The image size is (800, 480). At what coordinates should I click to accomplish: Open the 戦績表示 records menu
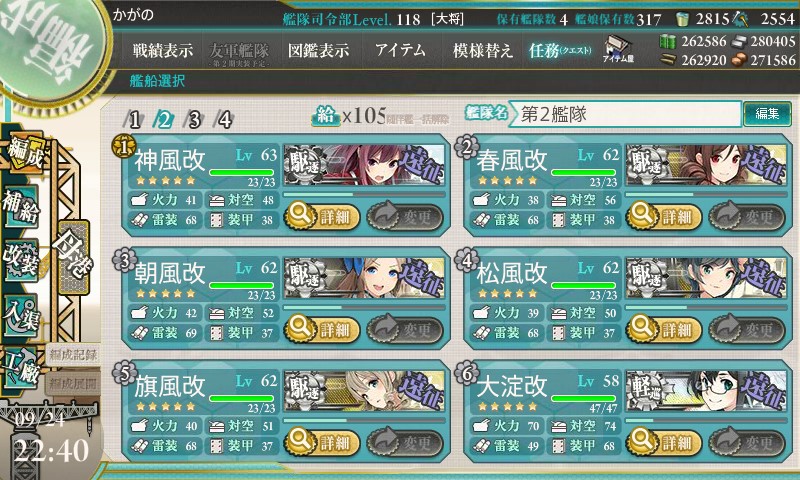click(163, 50)
